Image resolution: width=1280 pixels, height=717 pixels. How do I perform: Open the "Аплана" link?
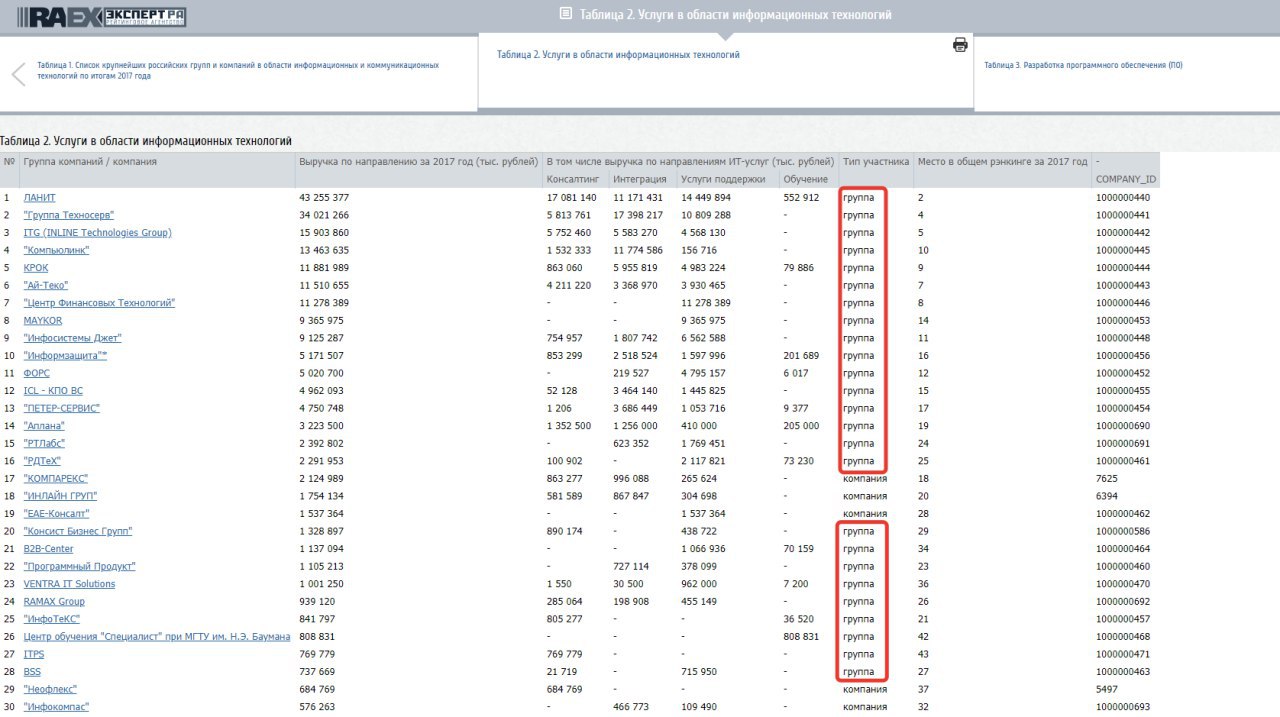tap(44, 426)
